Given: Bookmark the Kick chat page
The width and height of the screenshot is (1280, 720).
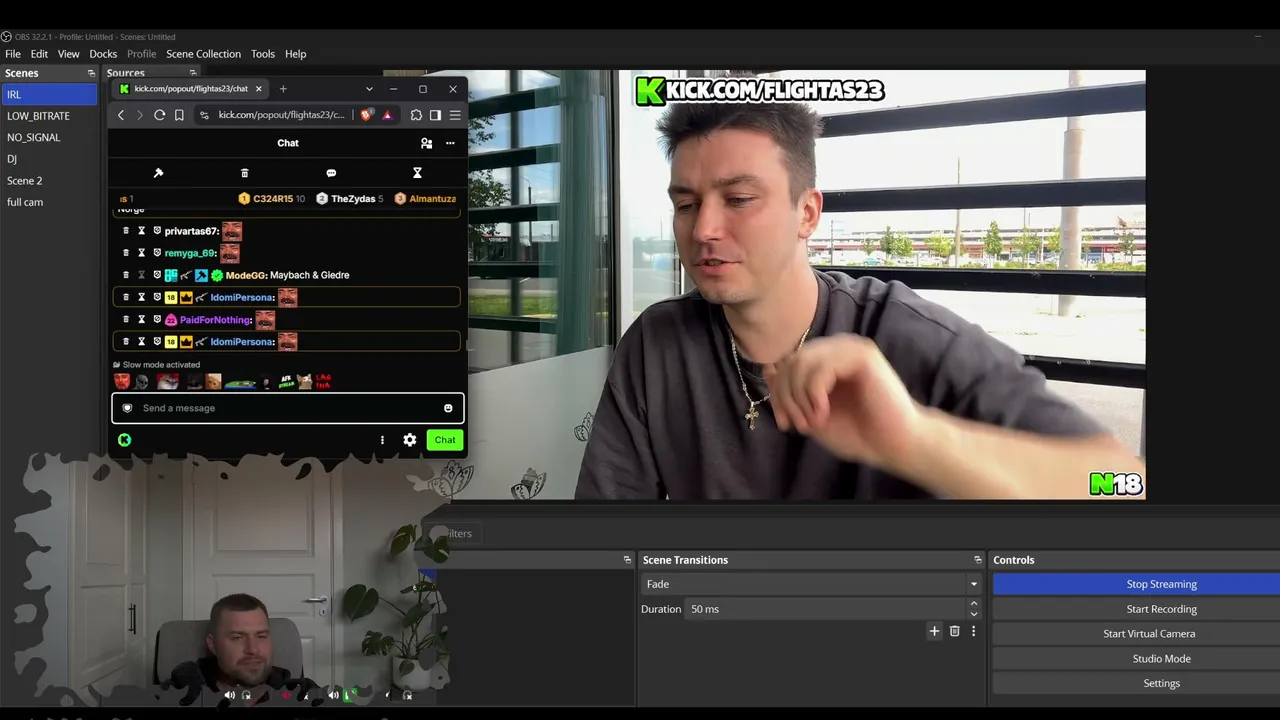Looking at the screenshot, I should (179, 115).
